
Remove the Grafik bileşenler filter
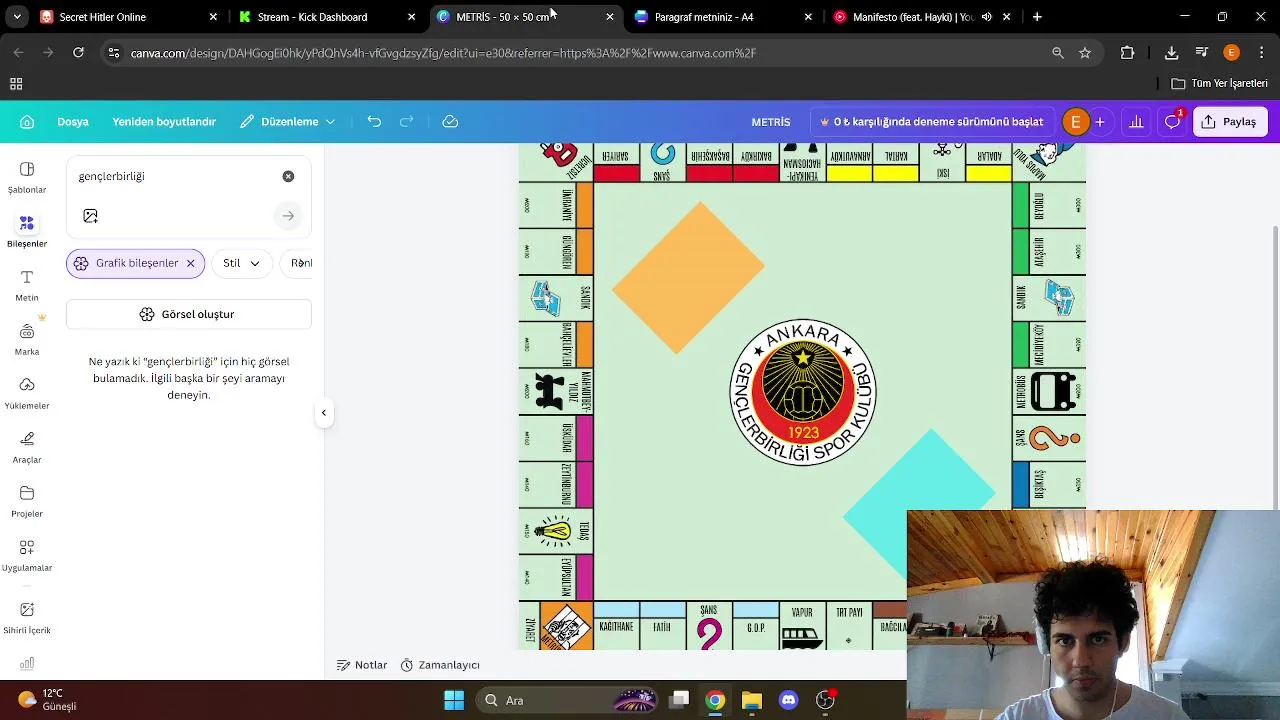point(190,263)
